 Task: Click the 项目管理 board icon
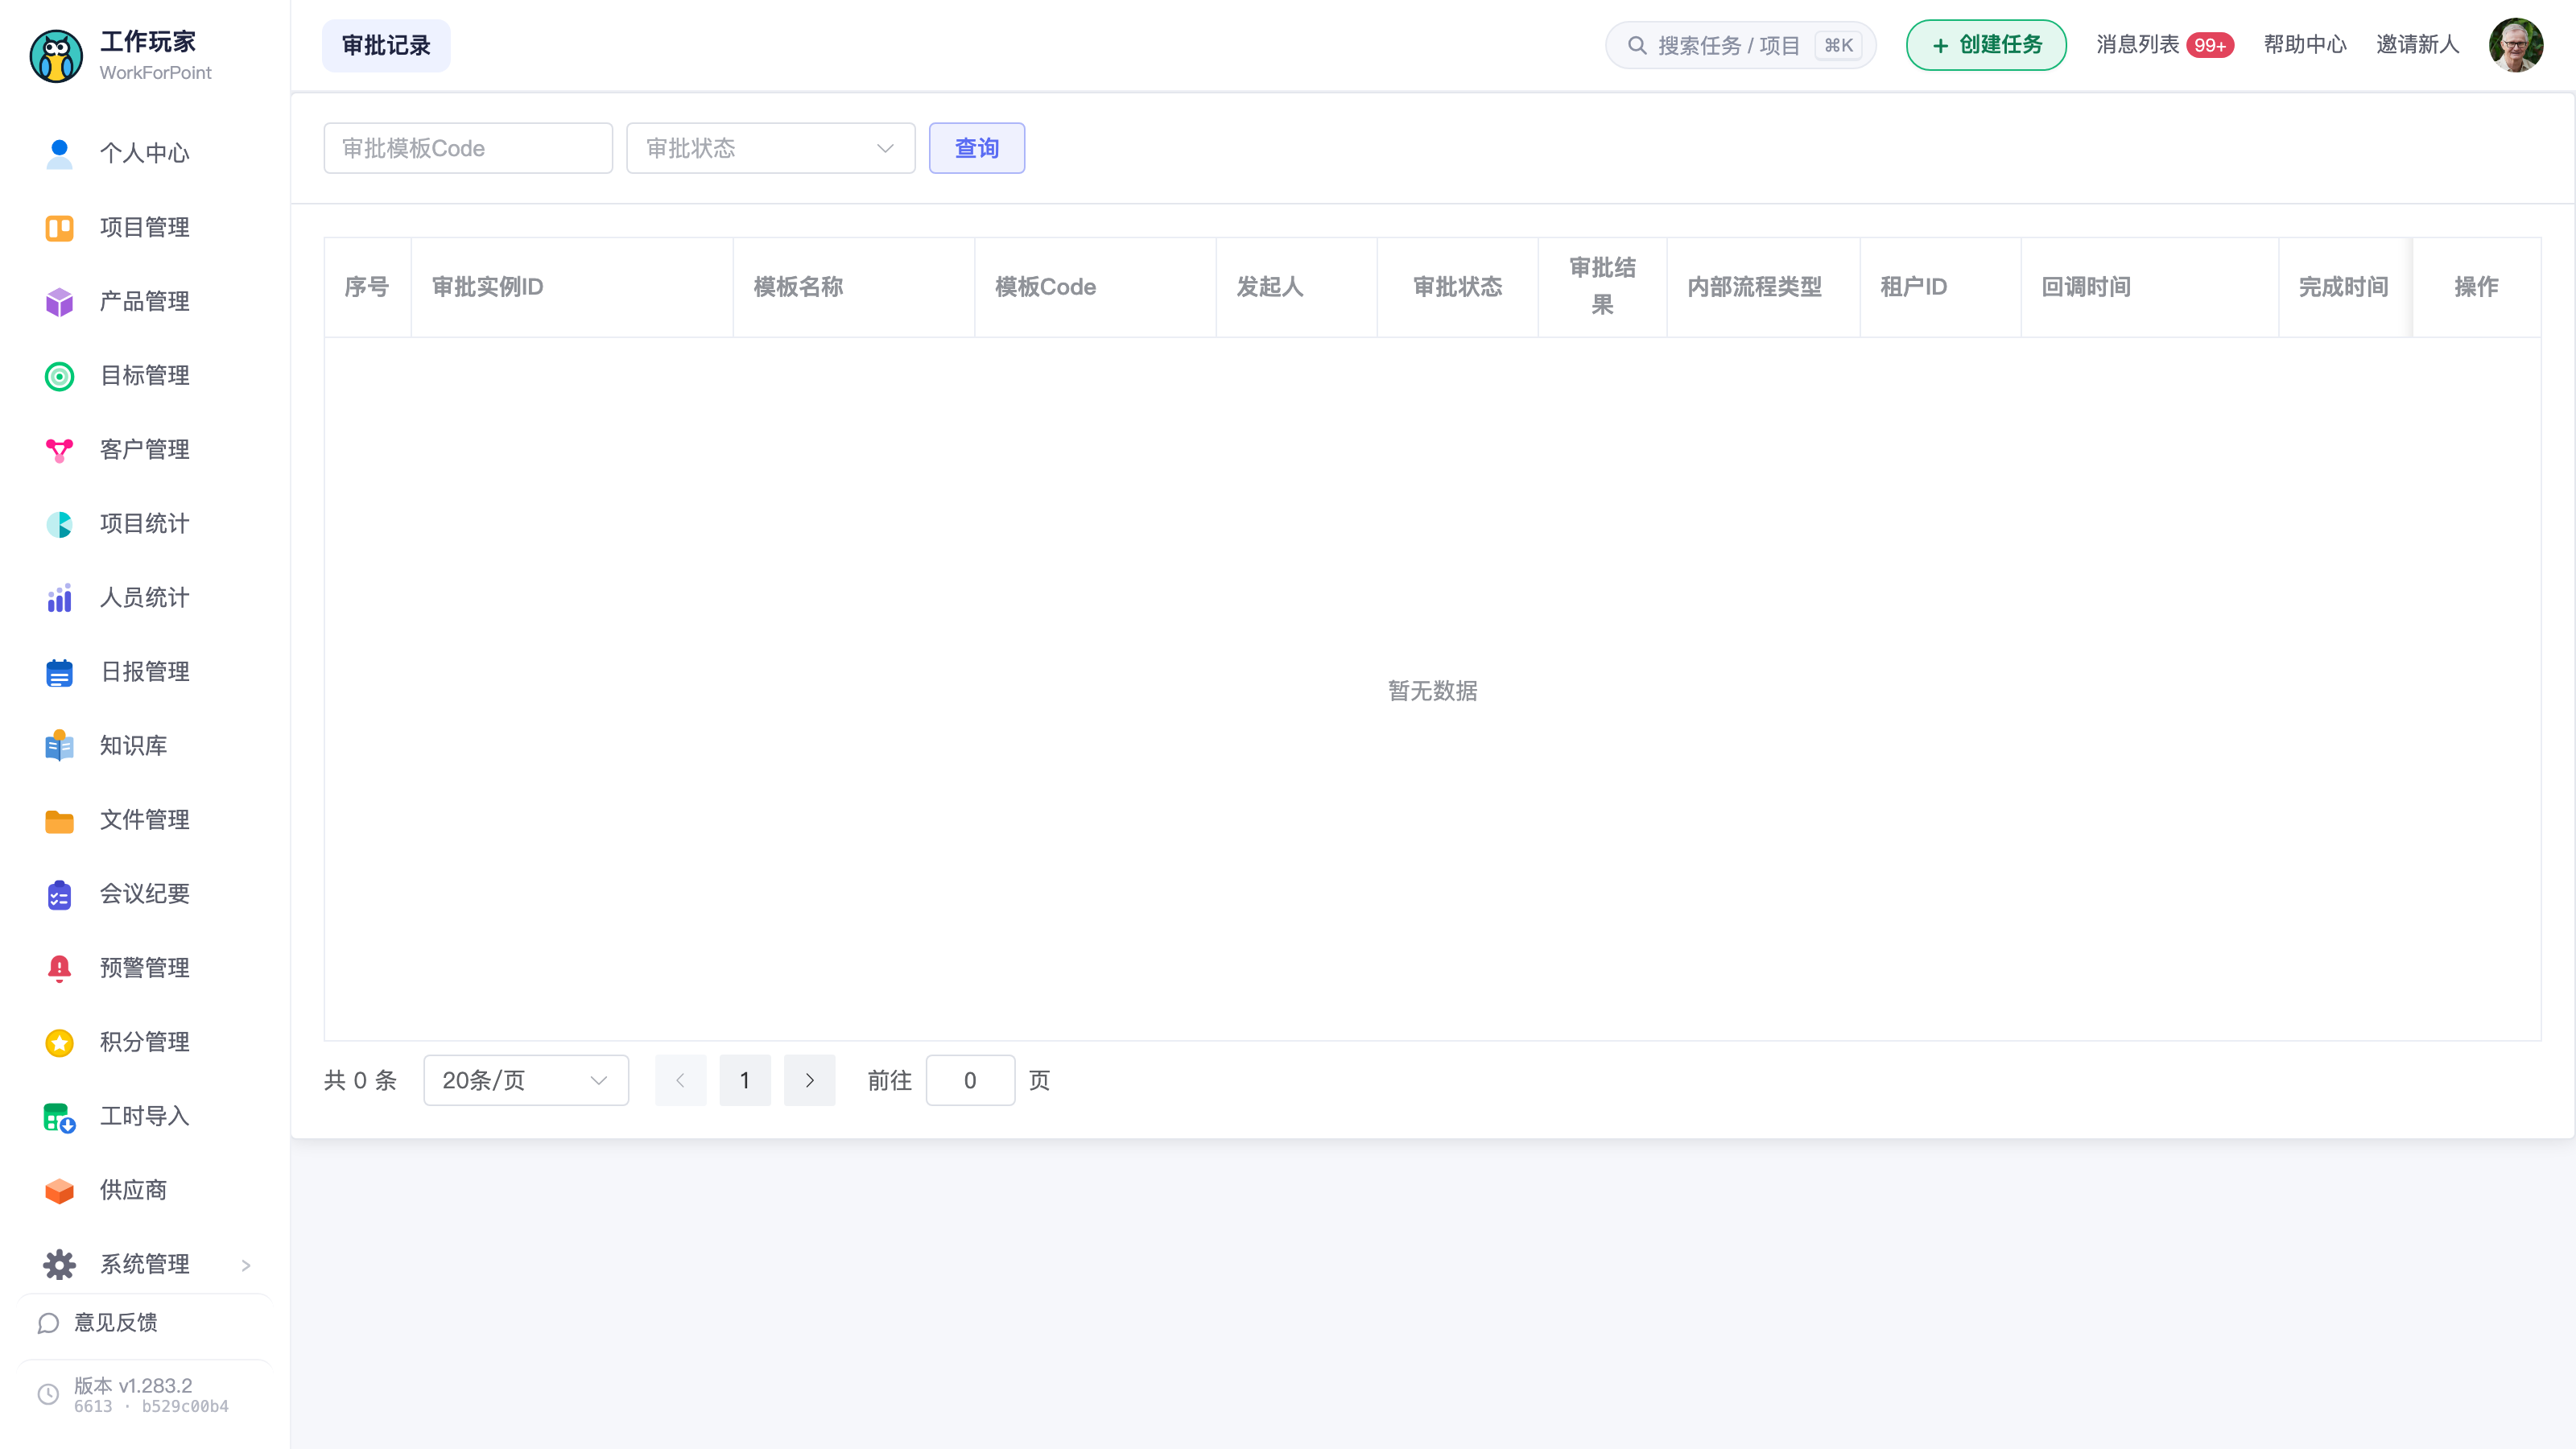[x=59, y=228]
